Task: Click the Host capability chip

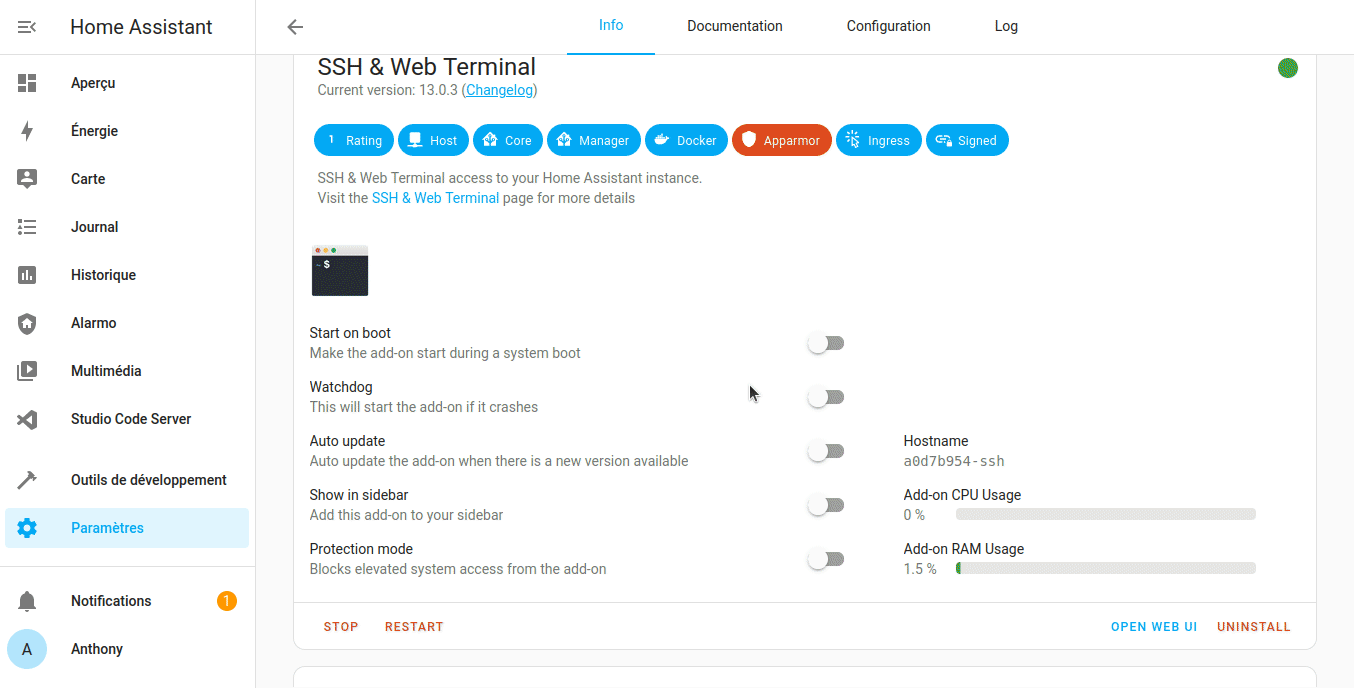Action: (433, 140)
